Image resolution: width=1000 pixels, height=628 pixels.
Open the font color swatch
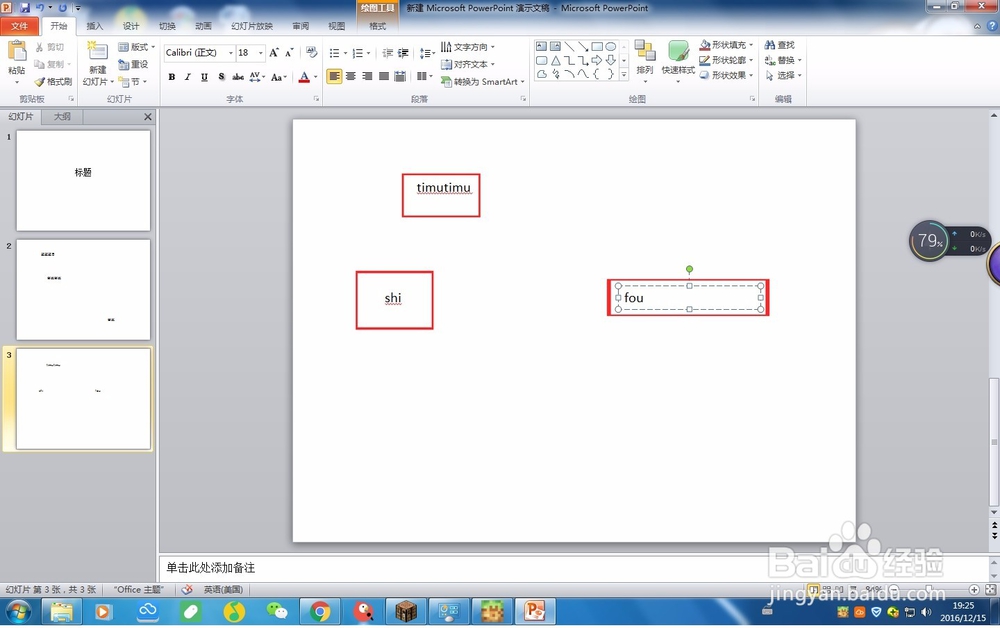tap(302, 76)
